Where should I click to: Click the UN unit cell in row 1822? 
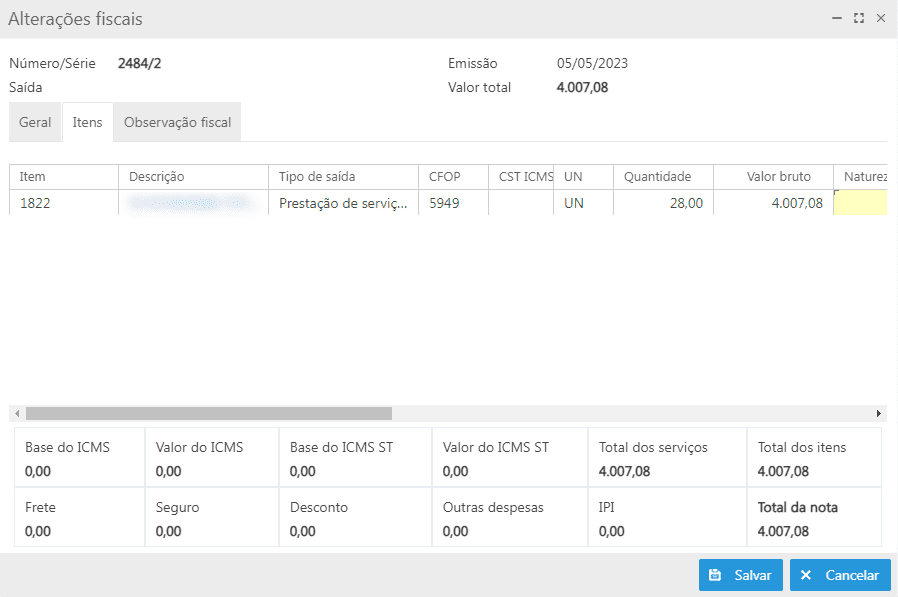584,203
